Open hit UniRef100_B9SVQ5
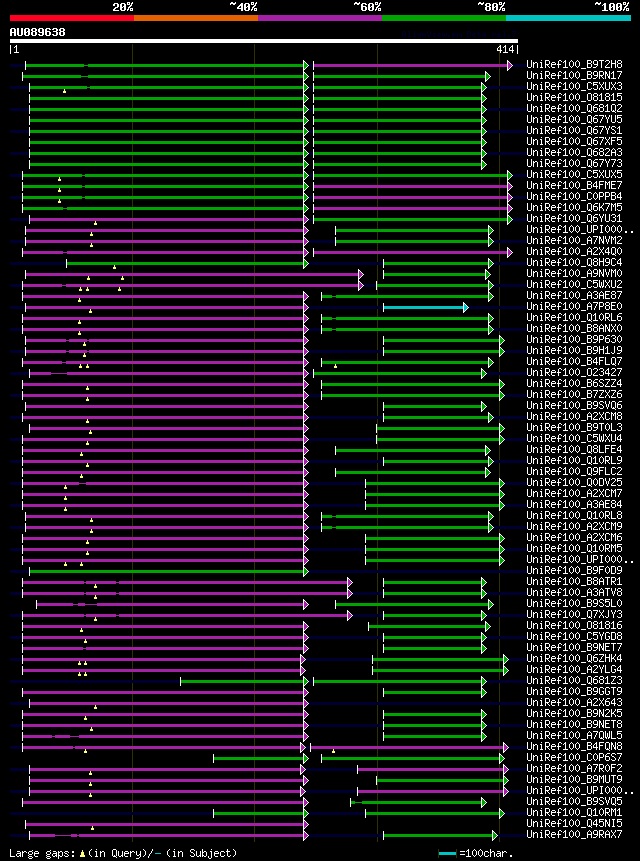The image size is (640, 861). click(x=574, y=800)
